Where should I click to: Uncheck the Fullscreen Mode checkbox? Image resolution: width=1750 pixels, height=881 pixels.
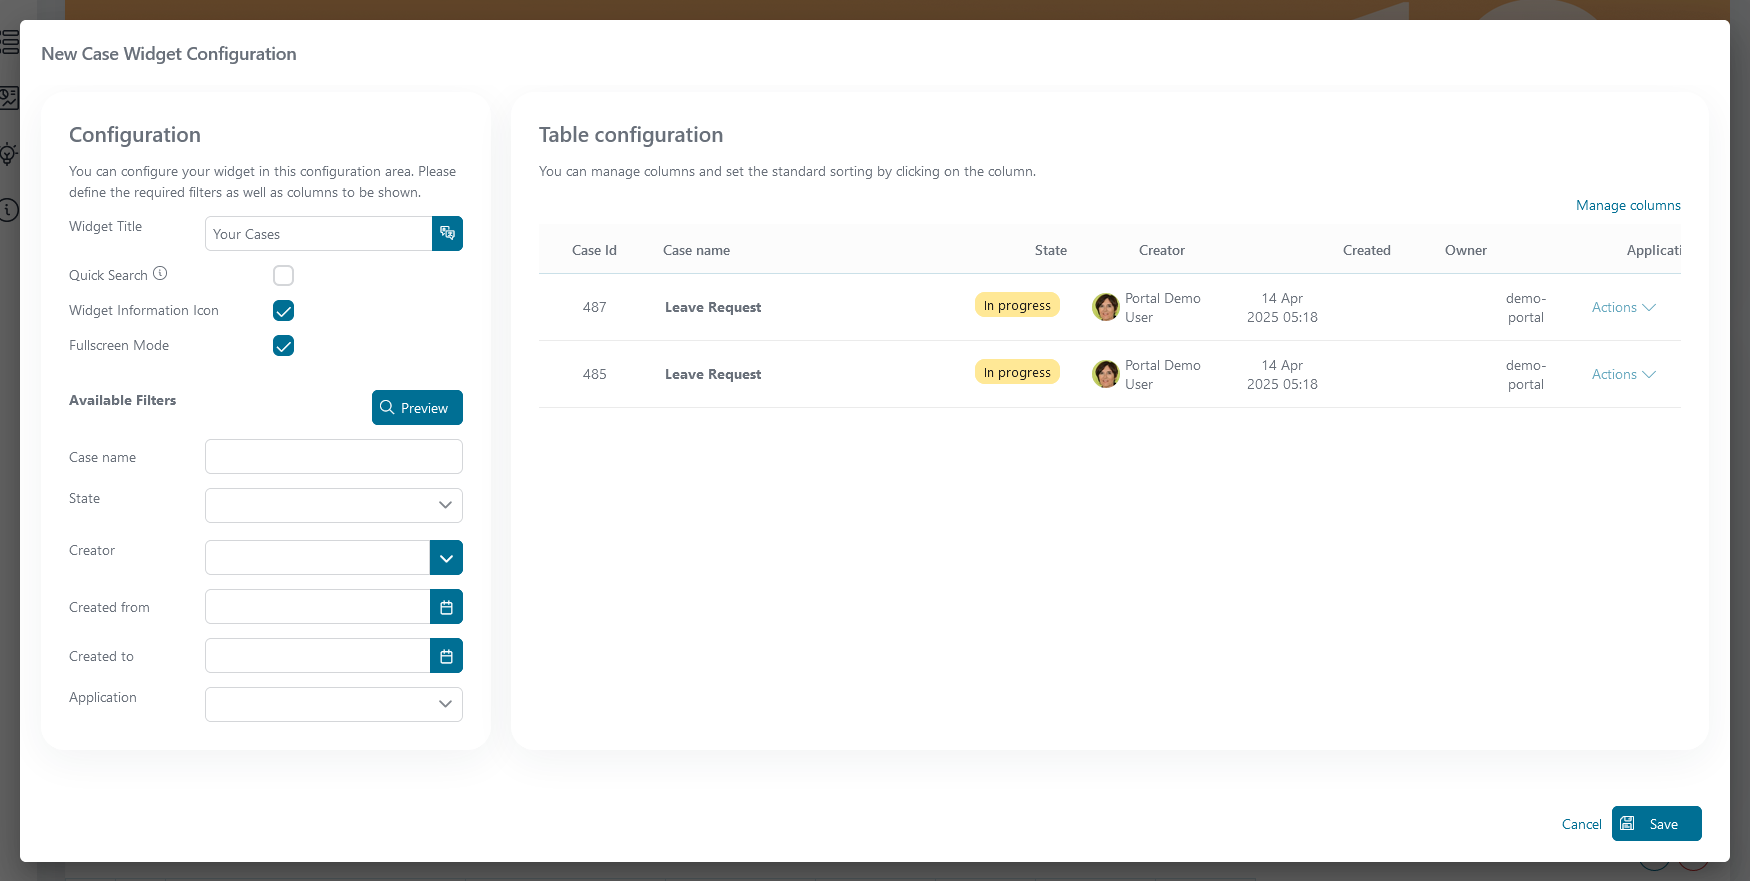[283, 345]
